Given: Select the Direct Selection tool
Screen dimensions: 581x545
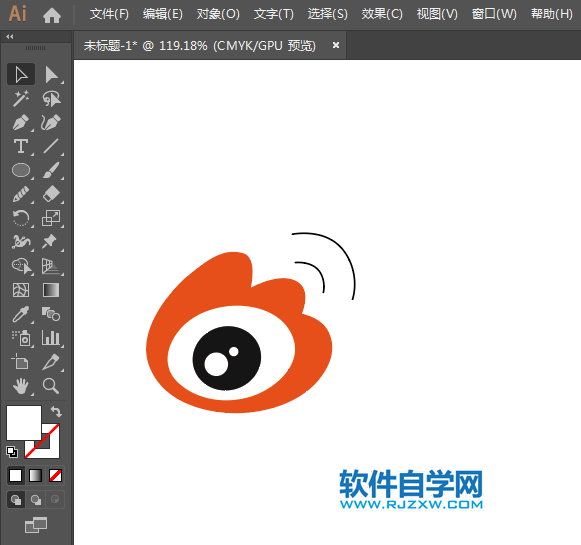Looking at the screenshot, I should click(x=51, y=74).
